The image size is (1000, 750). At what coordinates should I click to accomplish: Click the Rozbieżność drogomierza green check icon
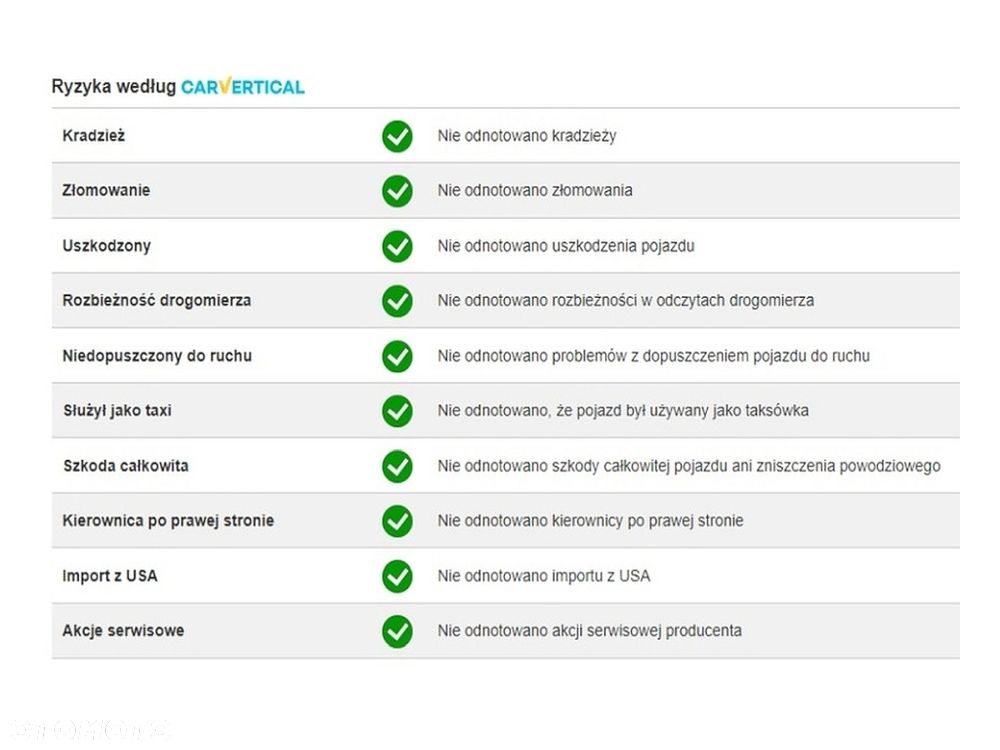(x=397, y=301)
